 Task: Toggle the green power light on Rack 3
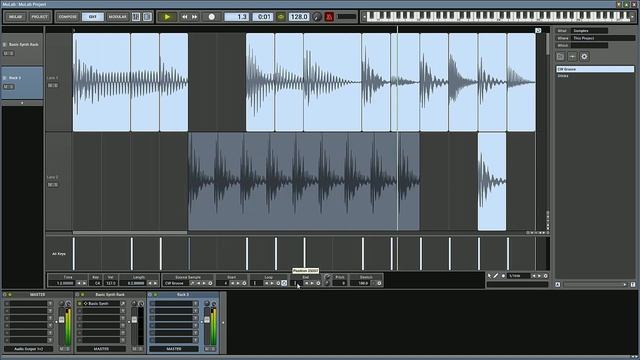[x=156, y=295]
